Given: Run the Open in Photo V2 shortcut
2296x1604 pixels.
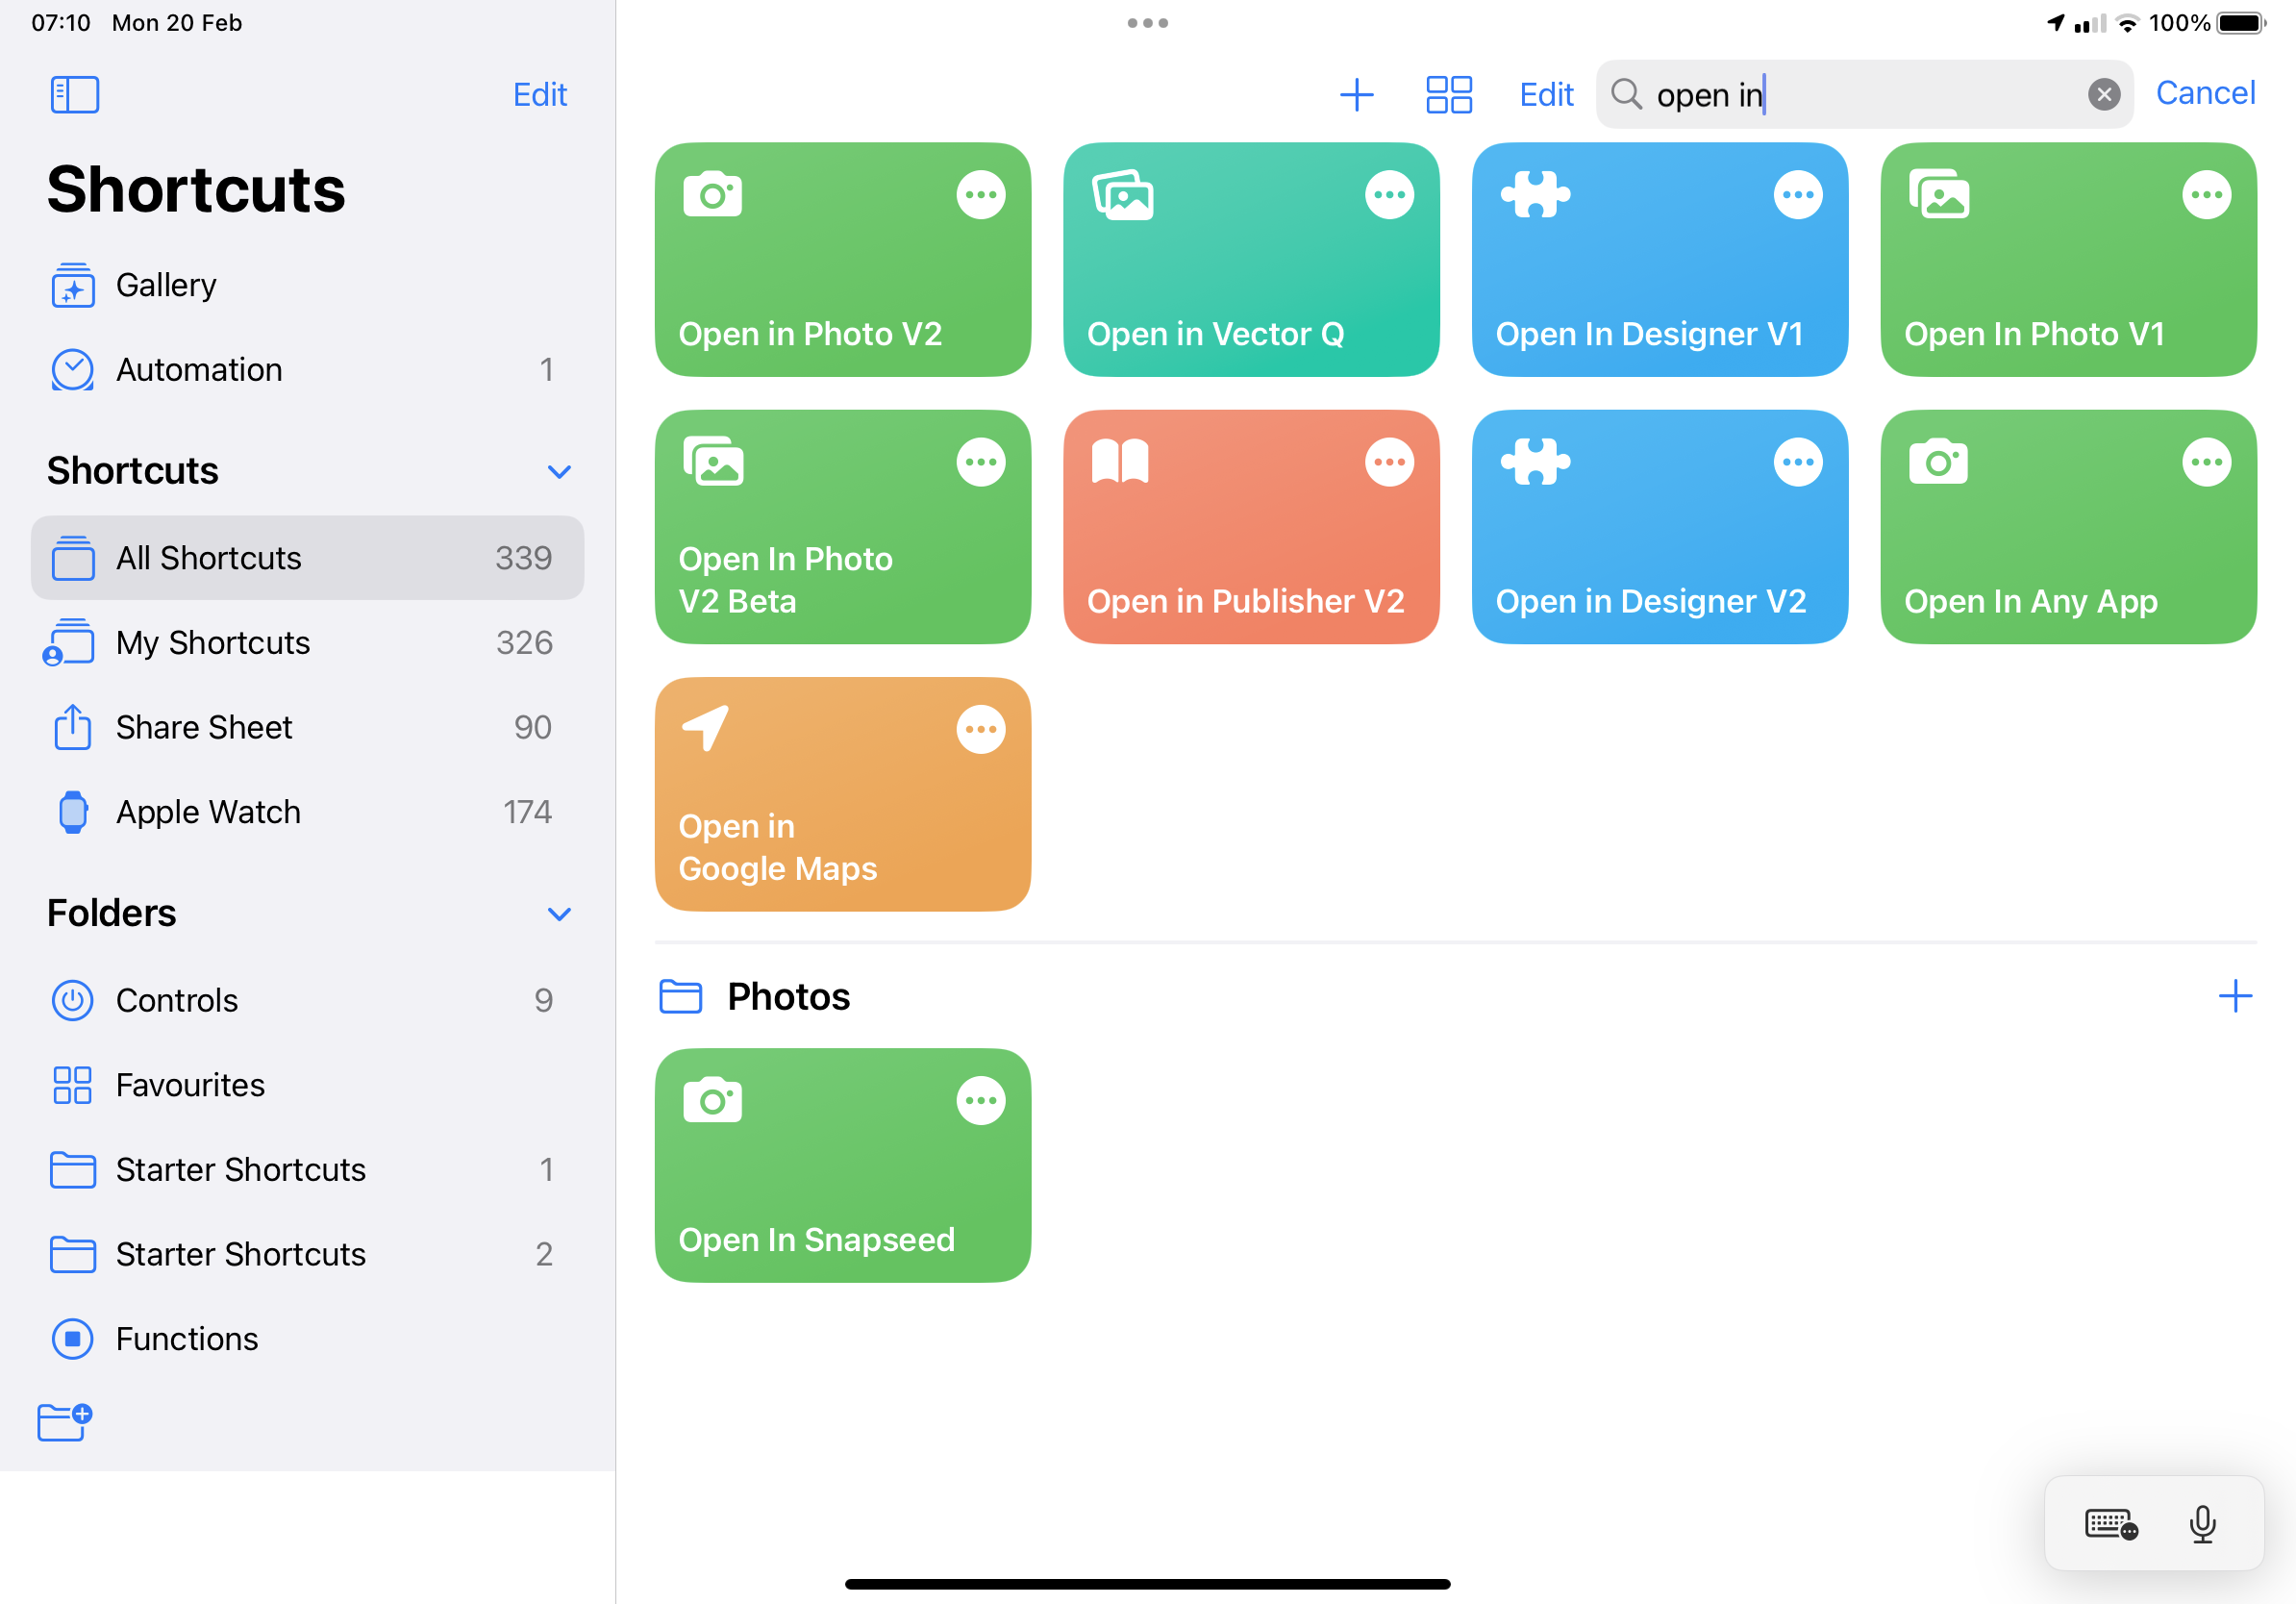Looking at the screenshot, I should coord(842,260).
